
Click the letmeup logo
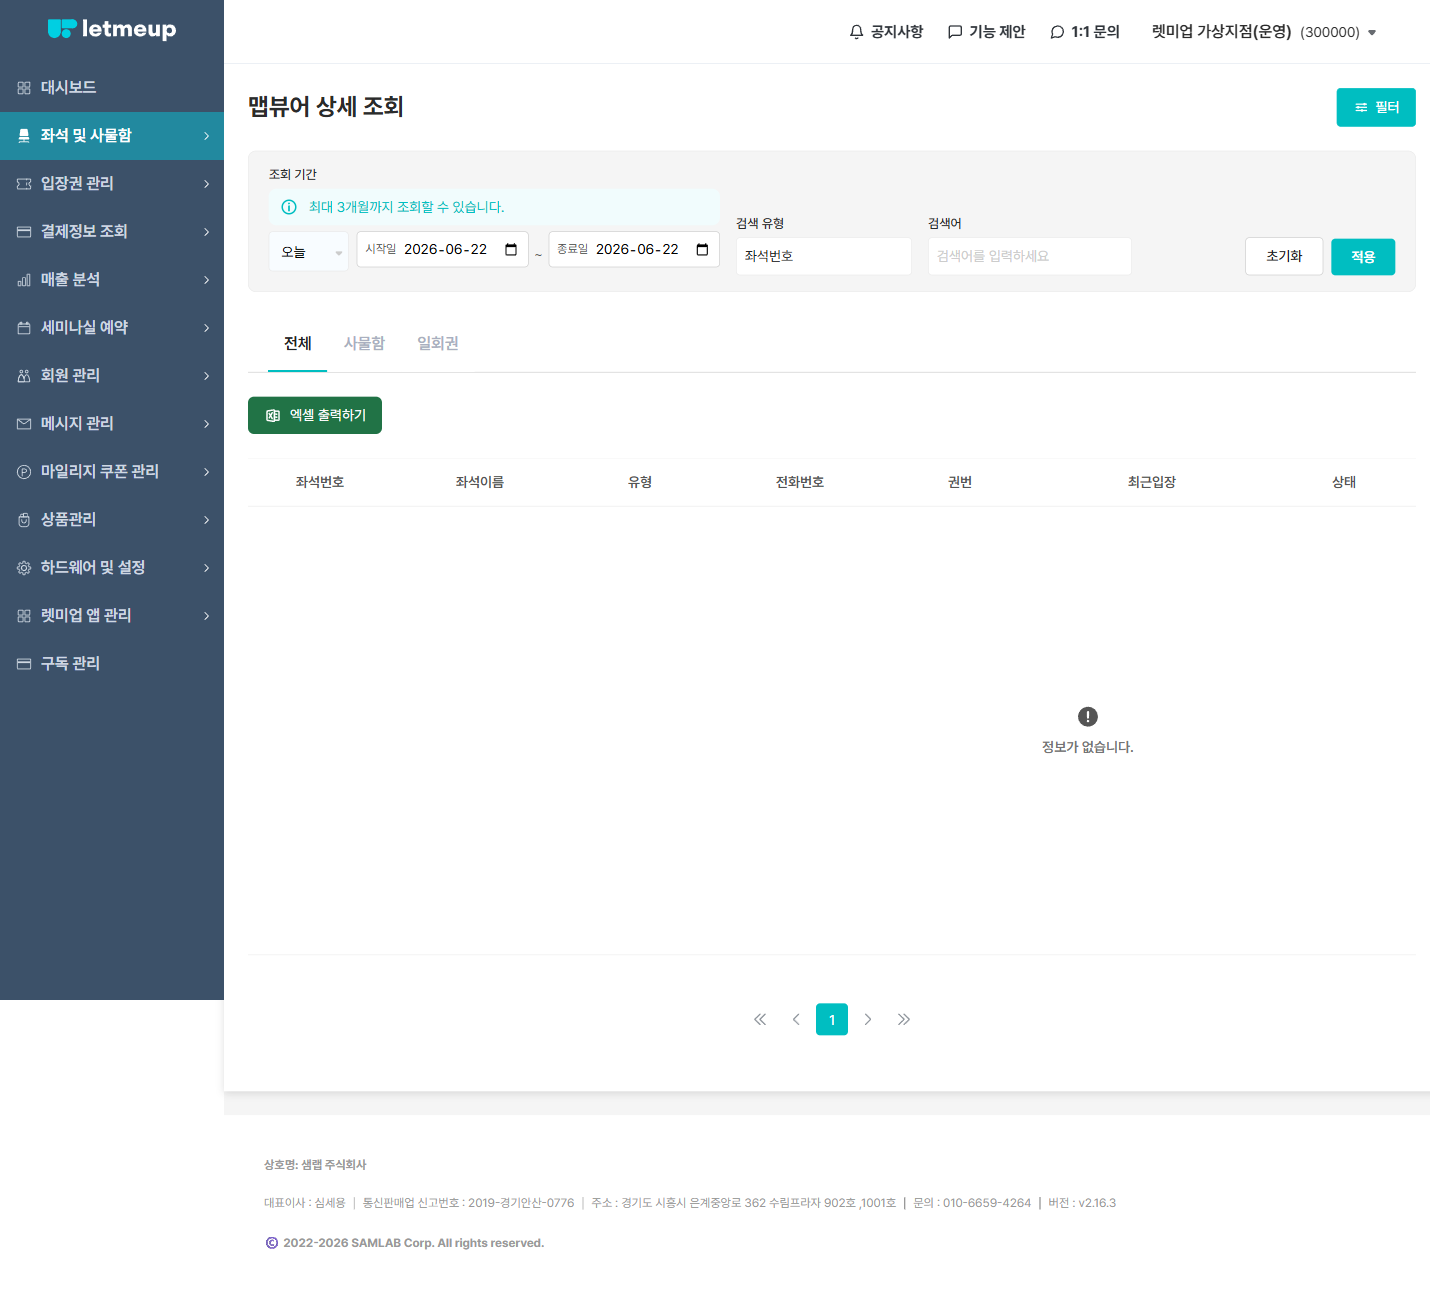pyautogui.click(x=112, y=29)
